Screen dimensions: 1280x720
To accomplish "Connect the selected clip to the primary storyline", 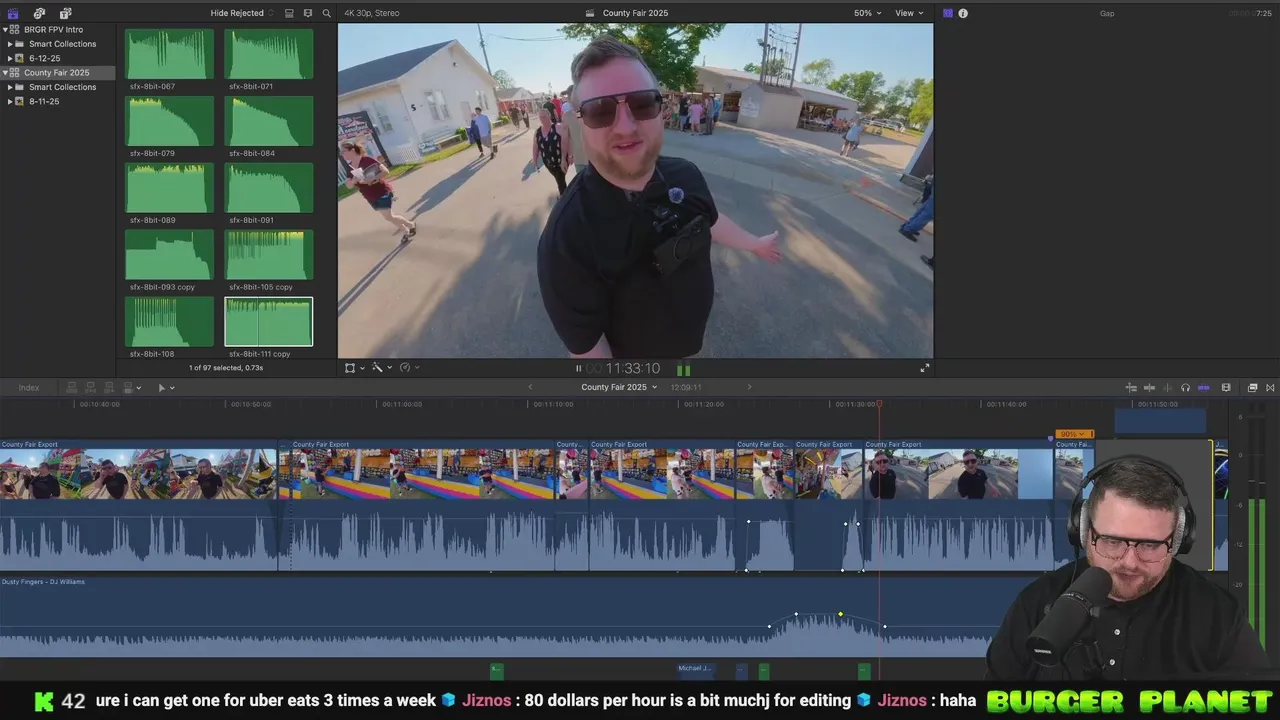I will (x=72, y=387).
